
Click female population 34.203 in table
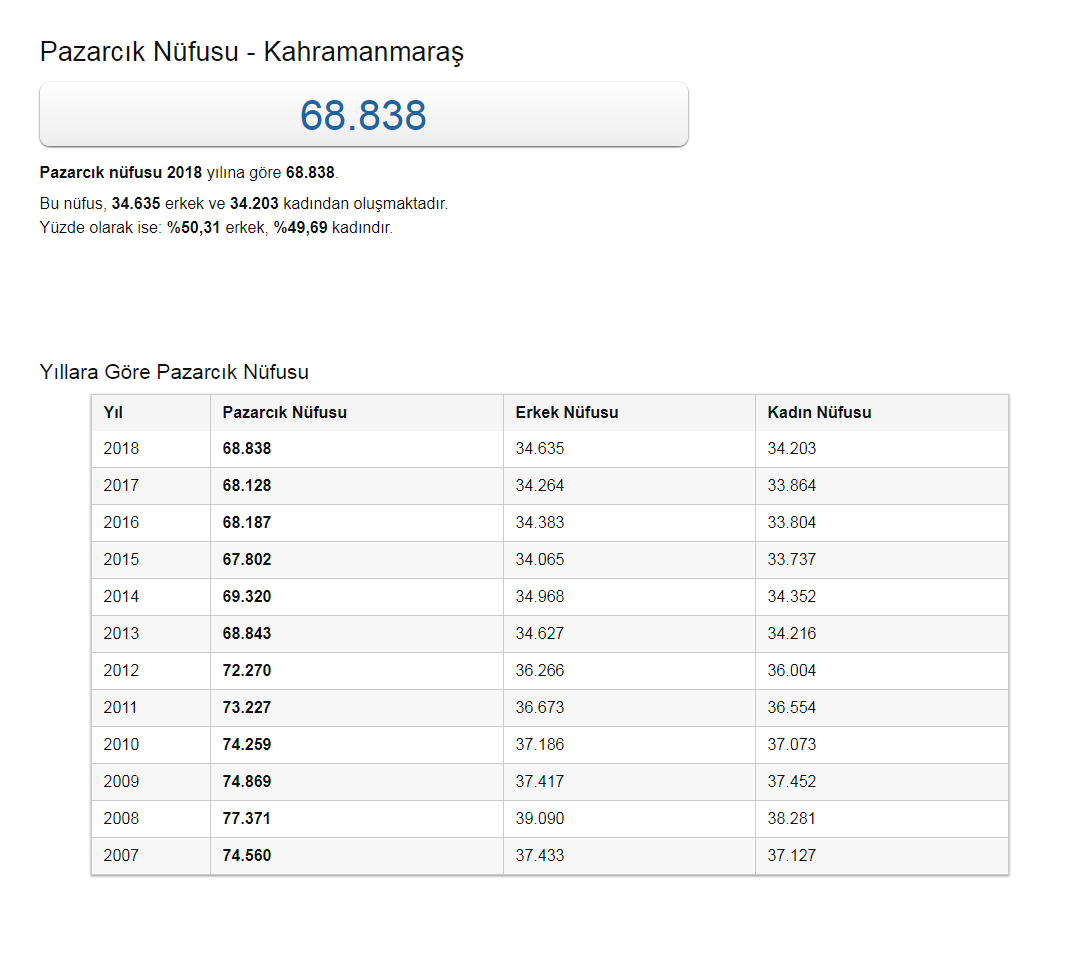pos(792,448)
